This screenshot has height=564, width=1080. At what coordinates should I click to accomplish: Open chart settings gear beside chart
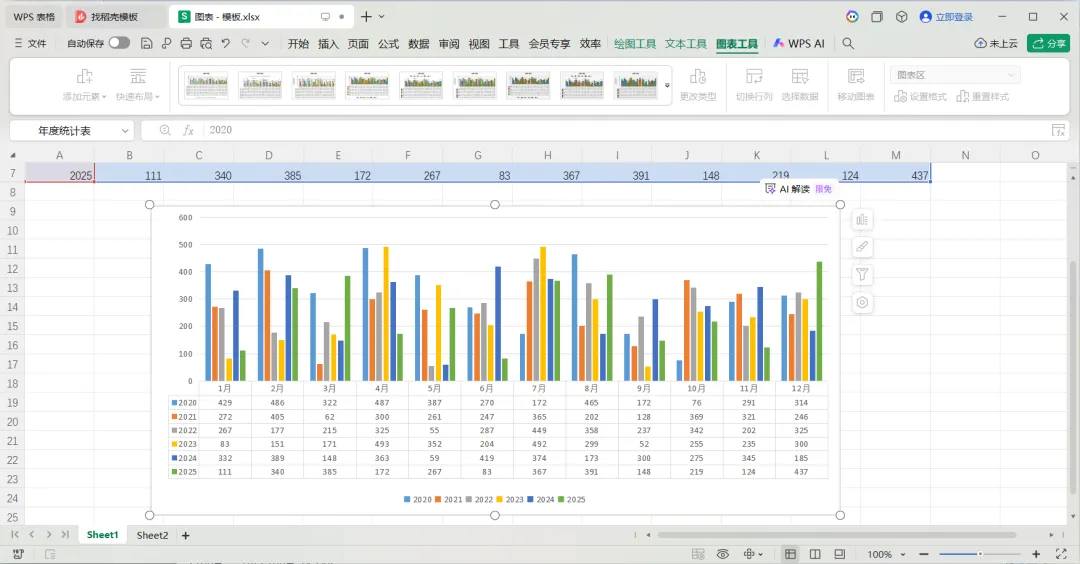(x=862, y=302)
